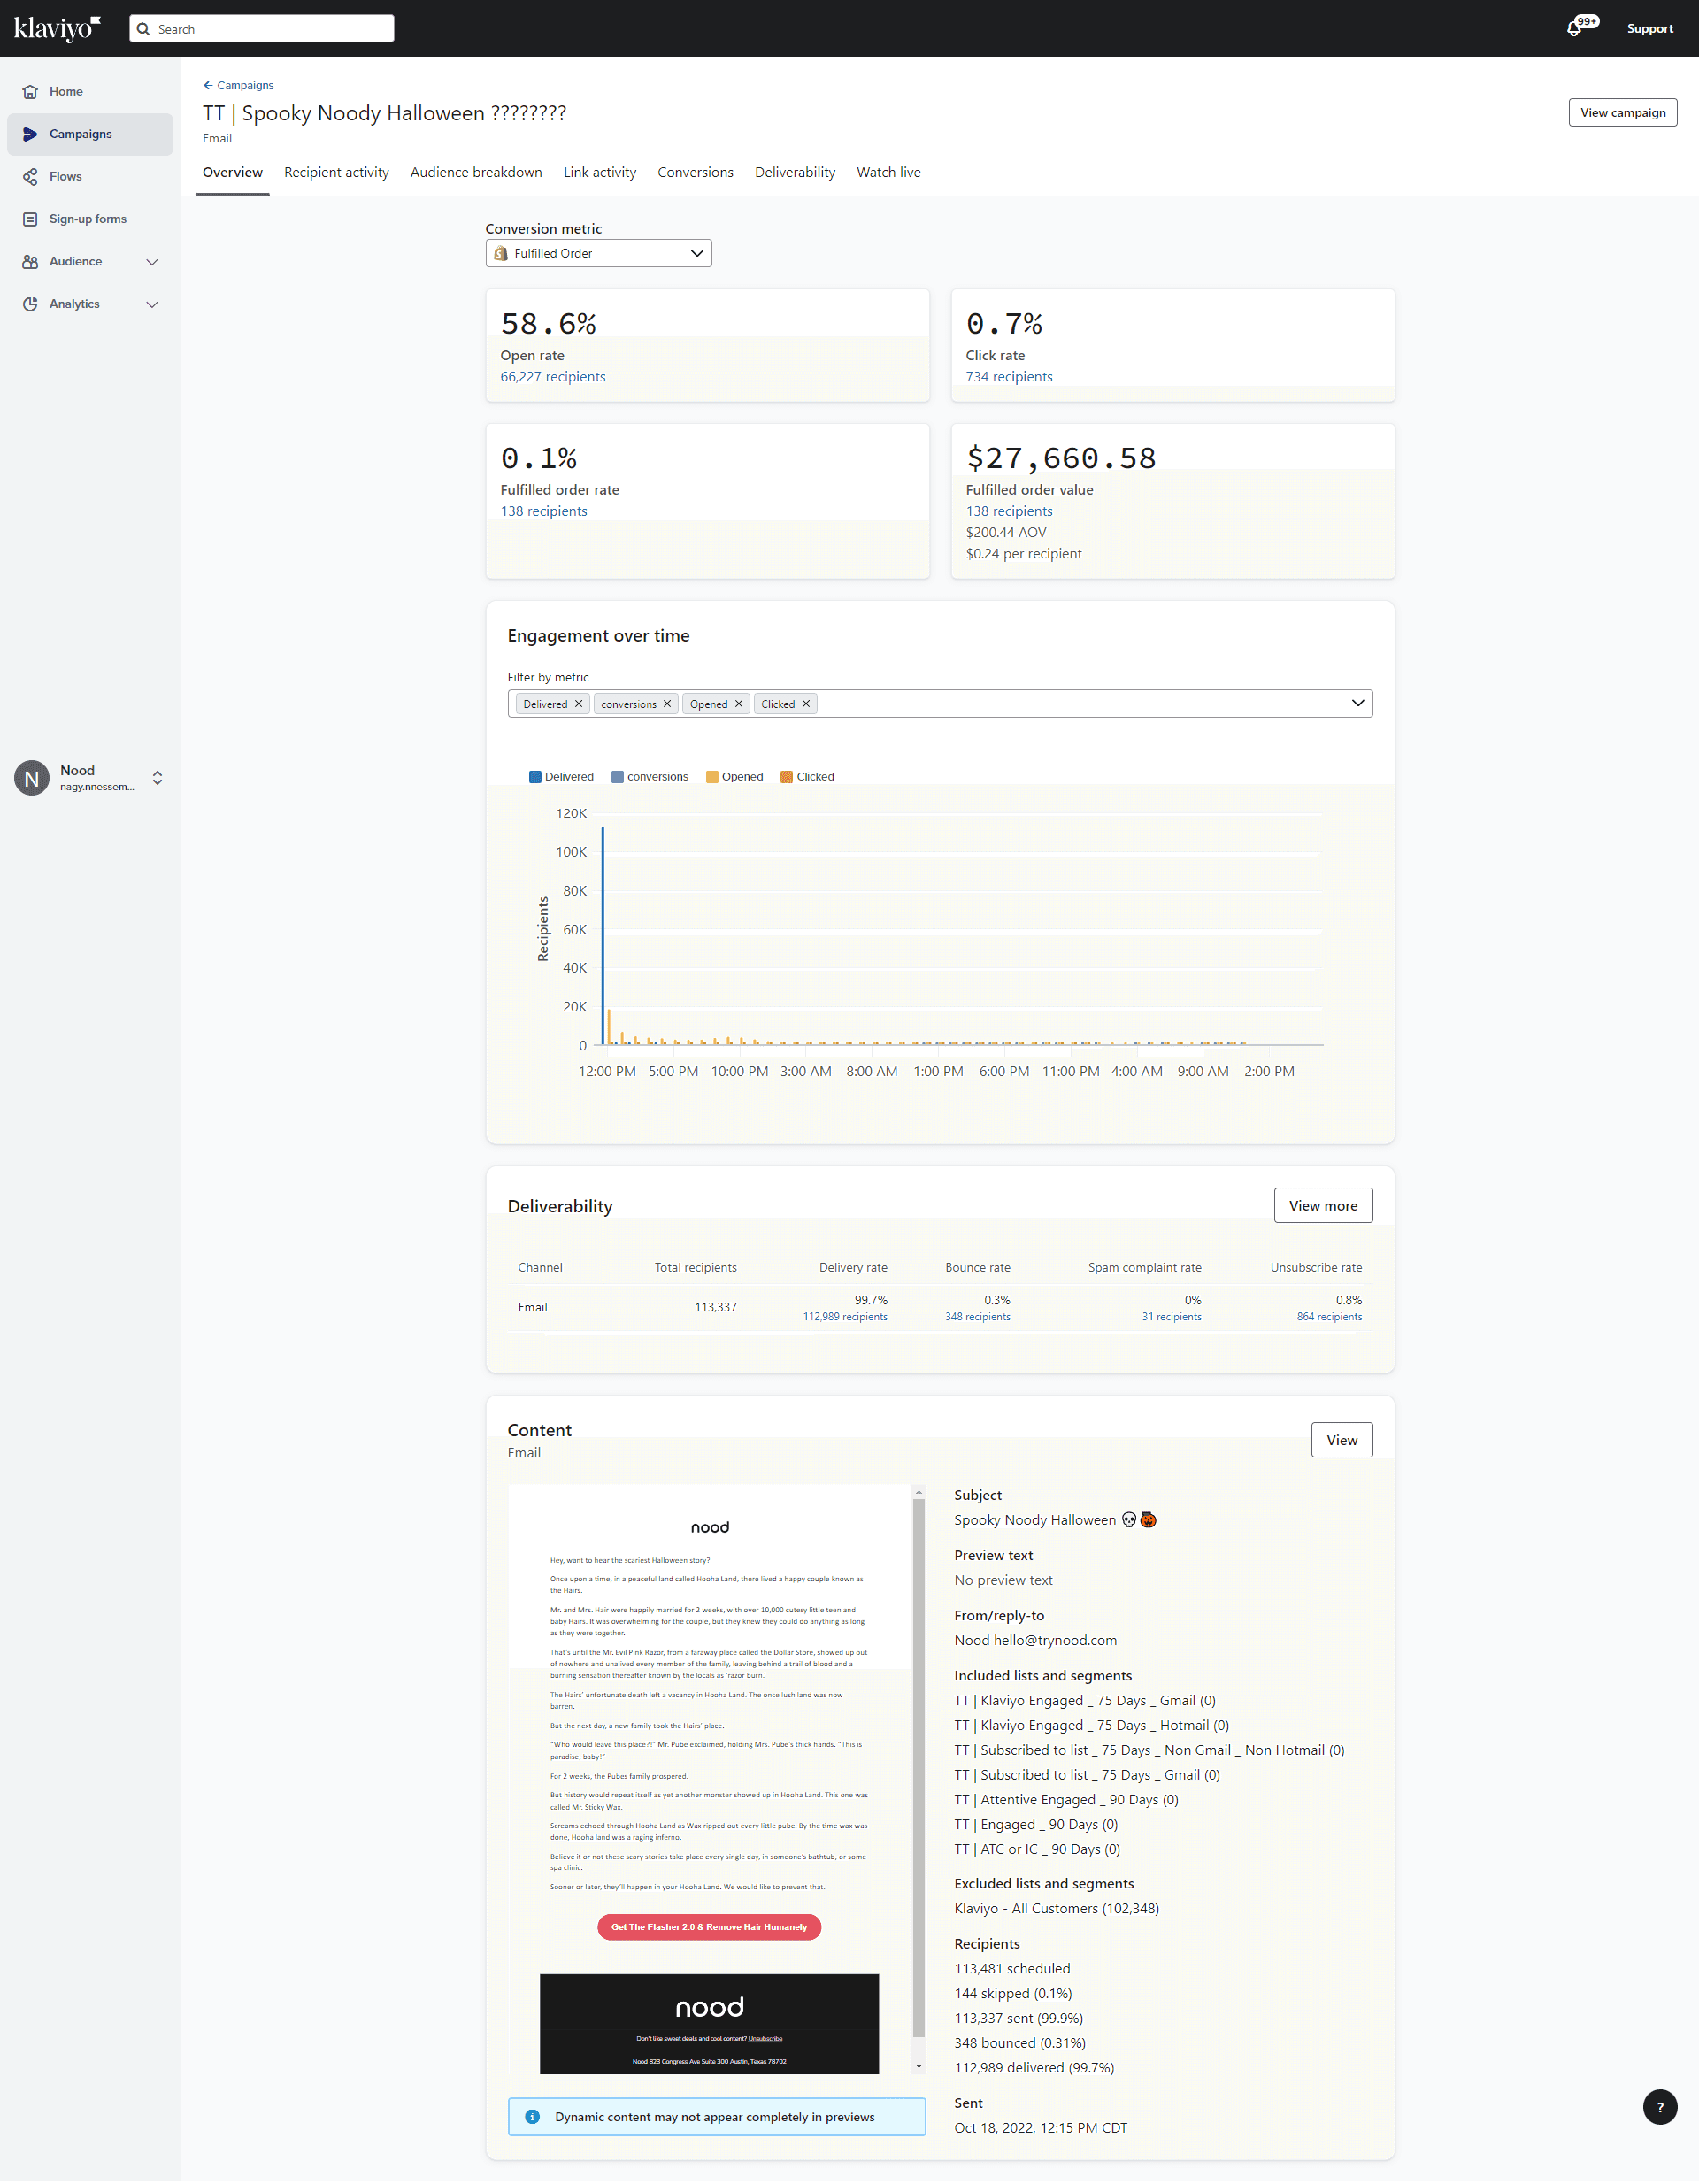Click the Shopify icon in conversion metric
This screenshot has width=1699, height=2184.
(501, 254)
